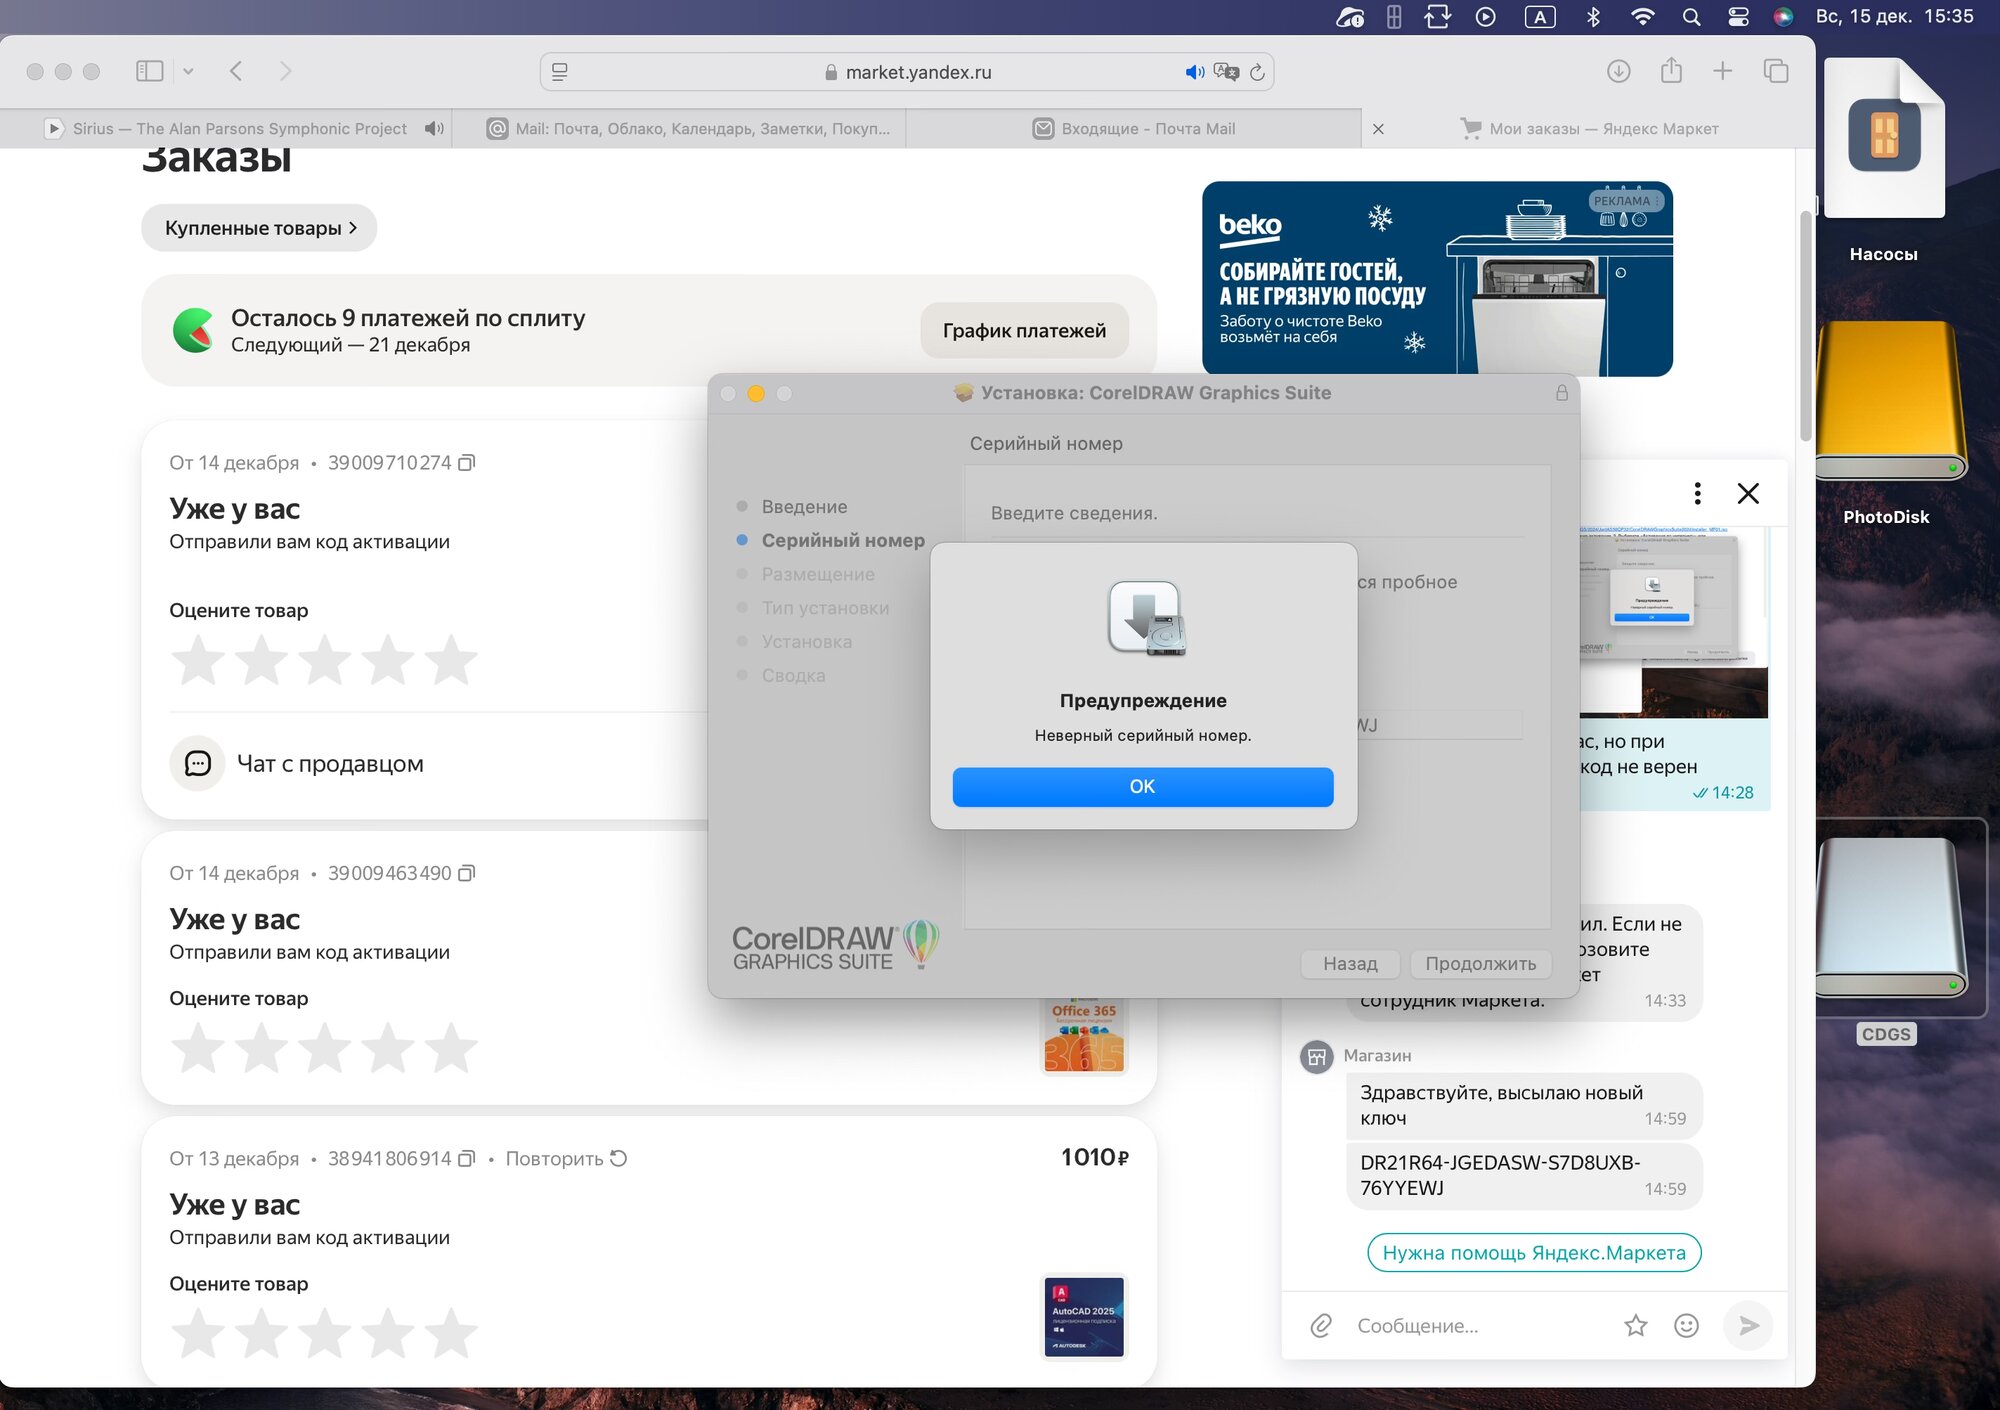The height and width of the screenshot is (1410, 2000).
Task: Open the AutoCAD 2025 product thumbnail
Action: [x=1084, y=1317]
